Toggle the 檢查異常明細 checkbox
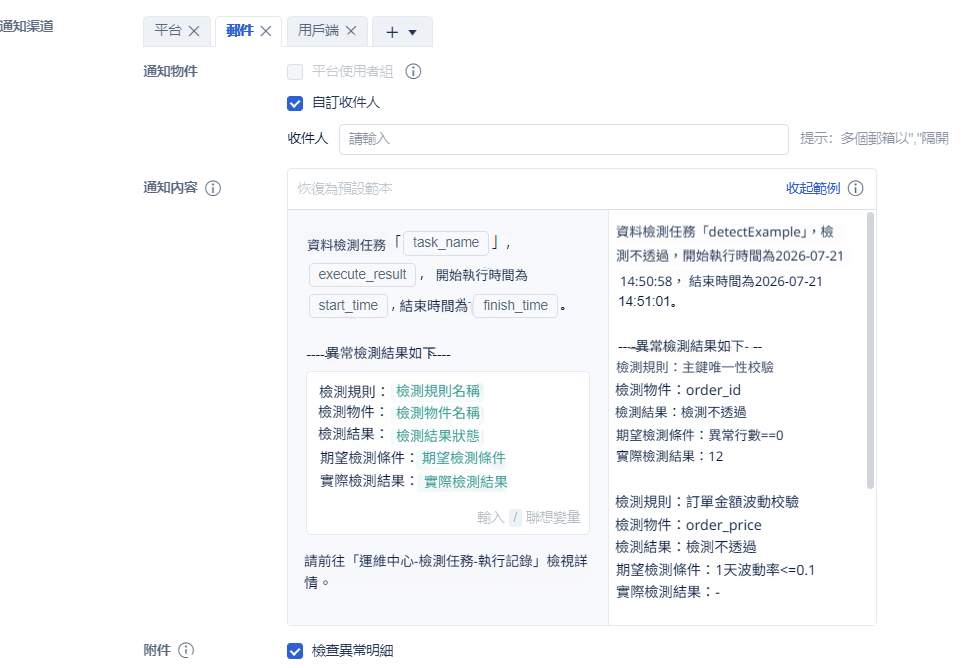 (x=295, y=651)
